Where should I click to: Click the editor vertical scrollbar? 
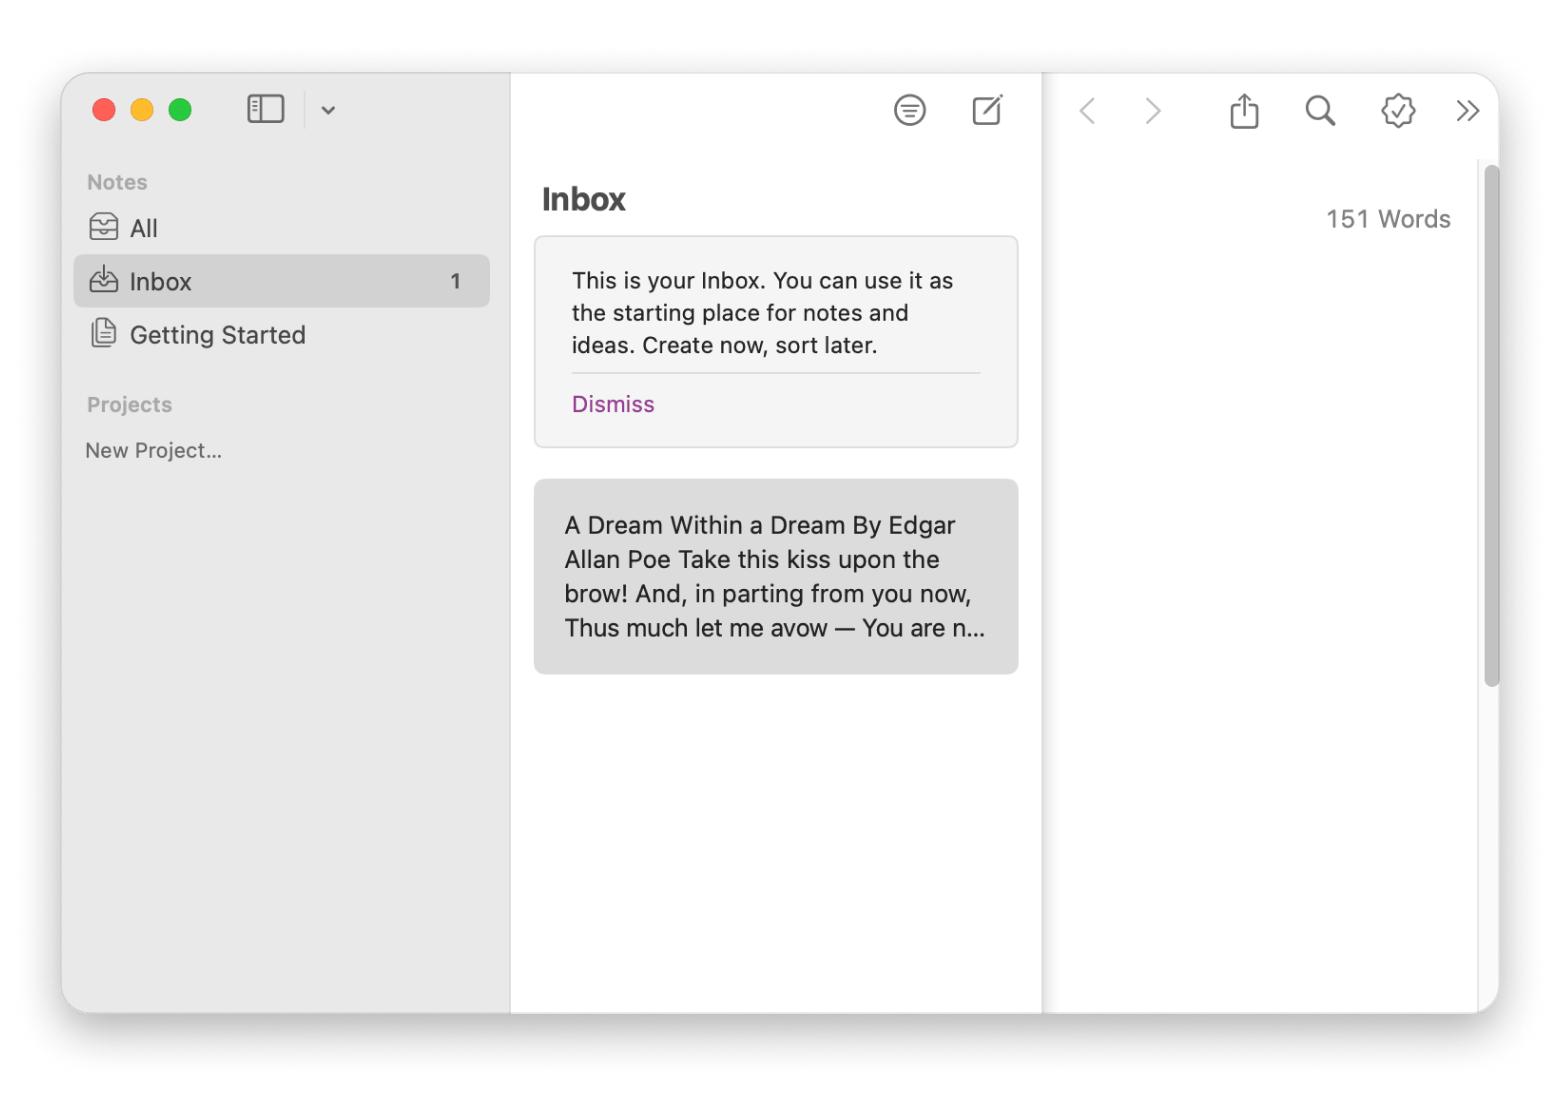pos(1492,426)
